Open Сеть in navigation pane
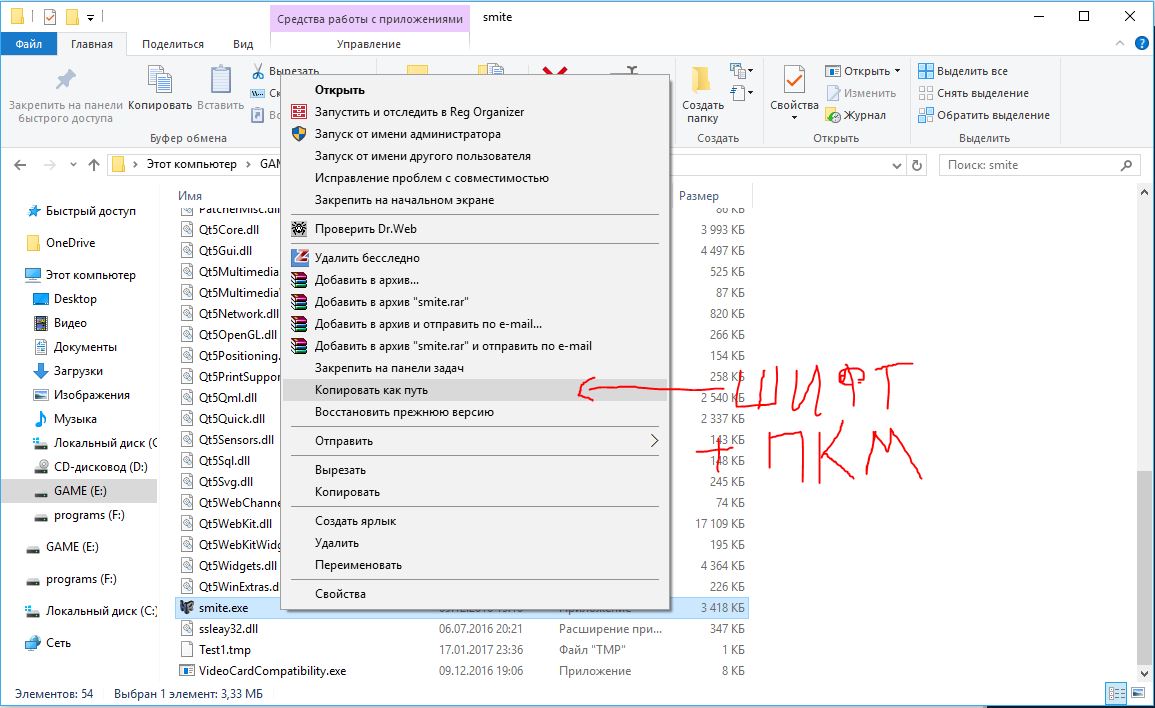The height and width of the screenshot is (708, 1155). [58, 642]
